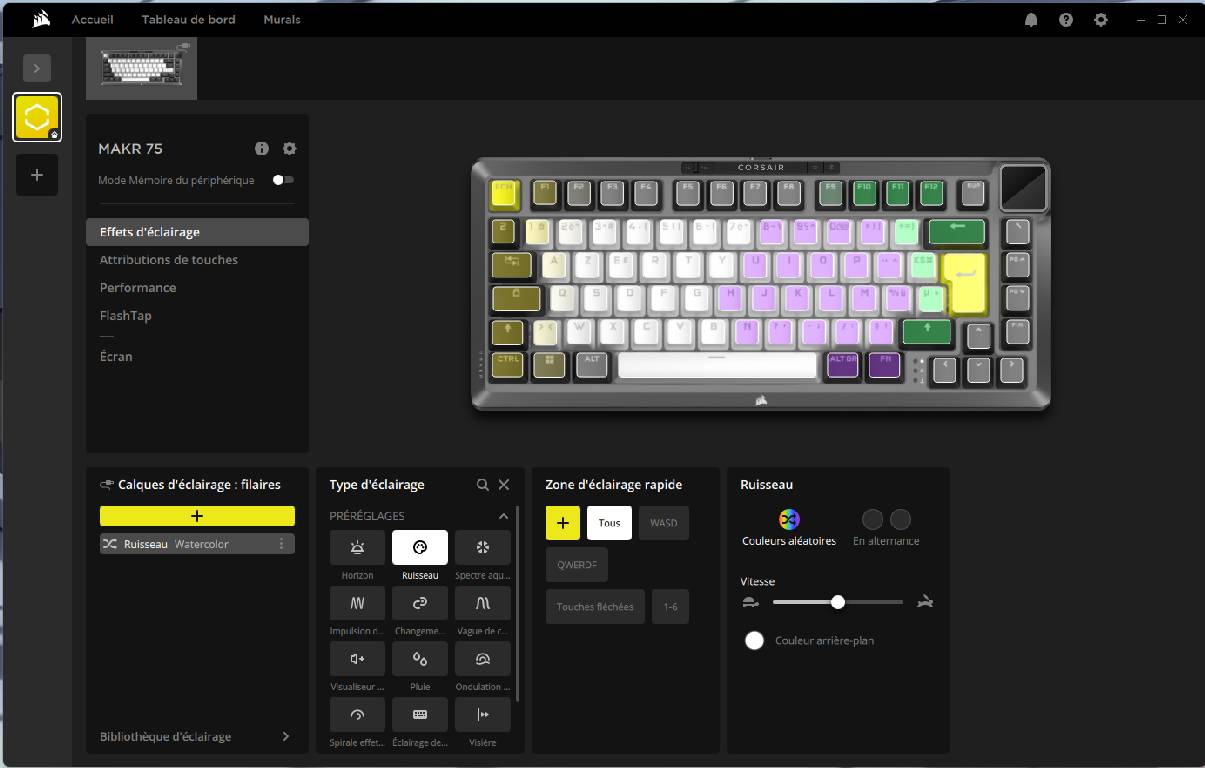Select the Touches fléchées quick zone
Image resolution: width=1205 pixels, height=768 pixels.
pos(595,607)
